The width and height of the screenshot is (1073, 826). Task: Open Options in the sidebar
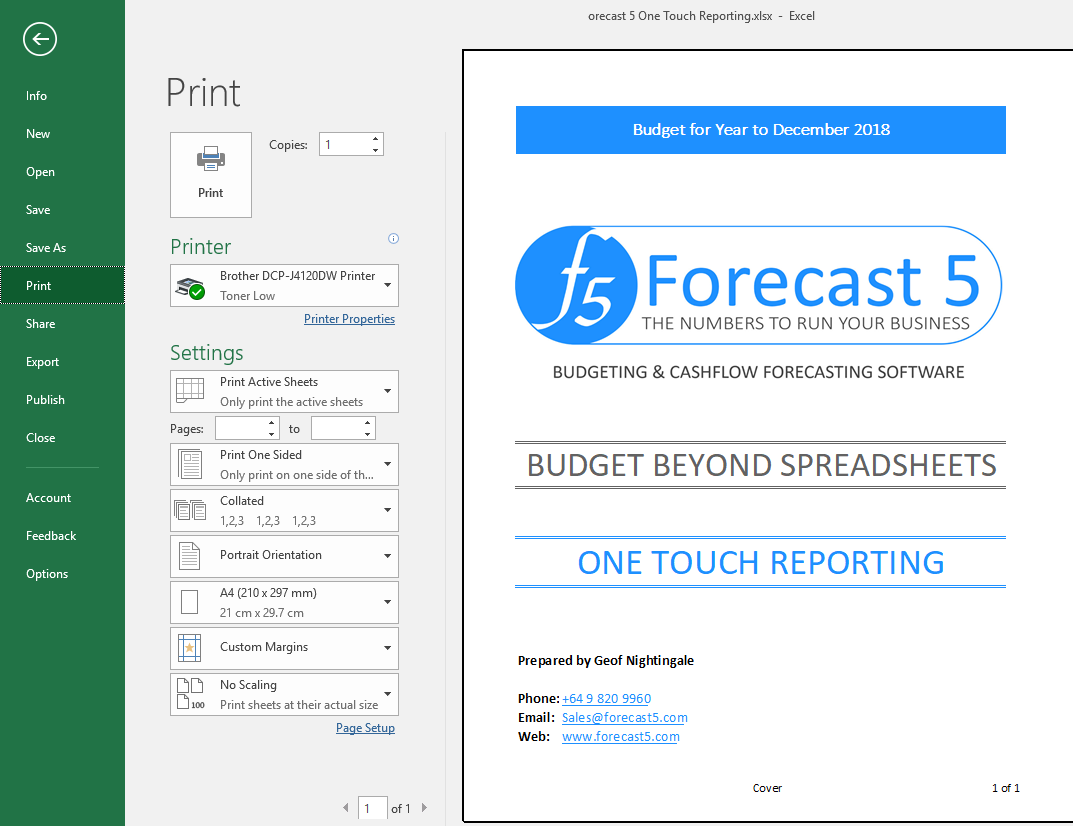[x=62, y=574]
